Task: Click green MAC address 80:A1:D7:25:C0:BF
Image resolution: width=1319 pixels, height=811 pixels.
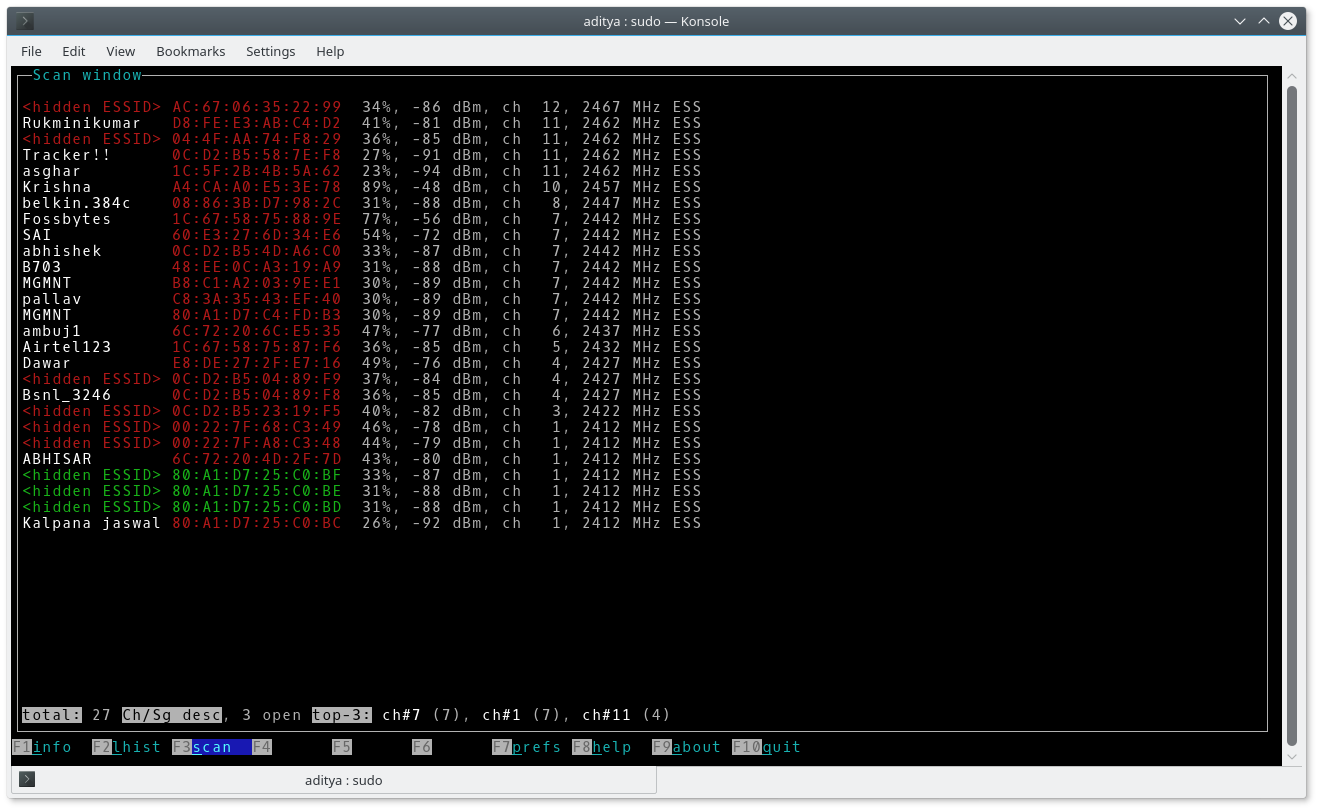Action: point(257,475)
